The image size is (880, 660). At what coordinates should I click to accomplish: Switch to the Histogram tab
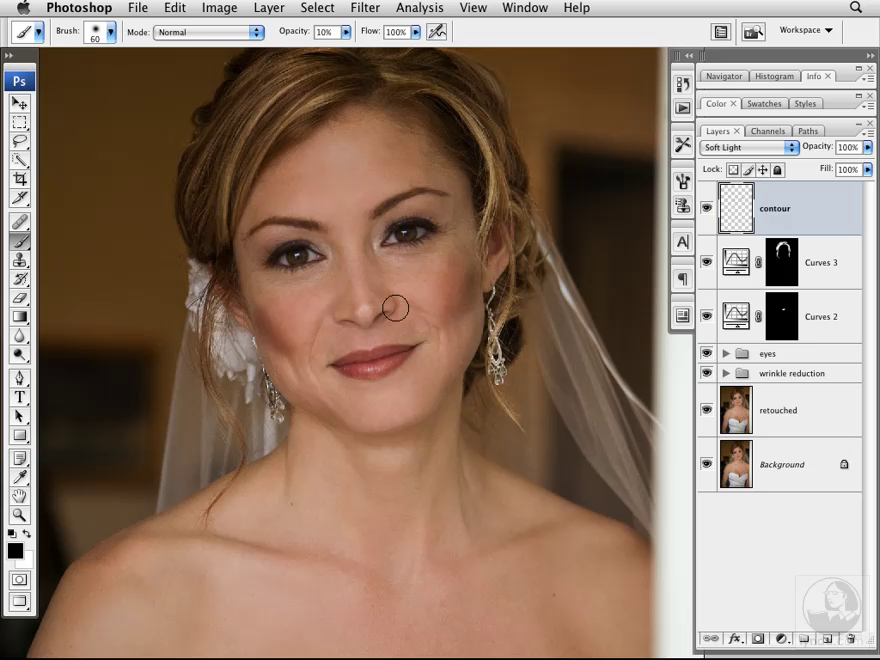(774, 76)
